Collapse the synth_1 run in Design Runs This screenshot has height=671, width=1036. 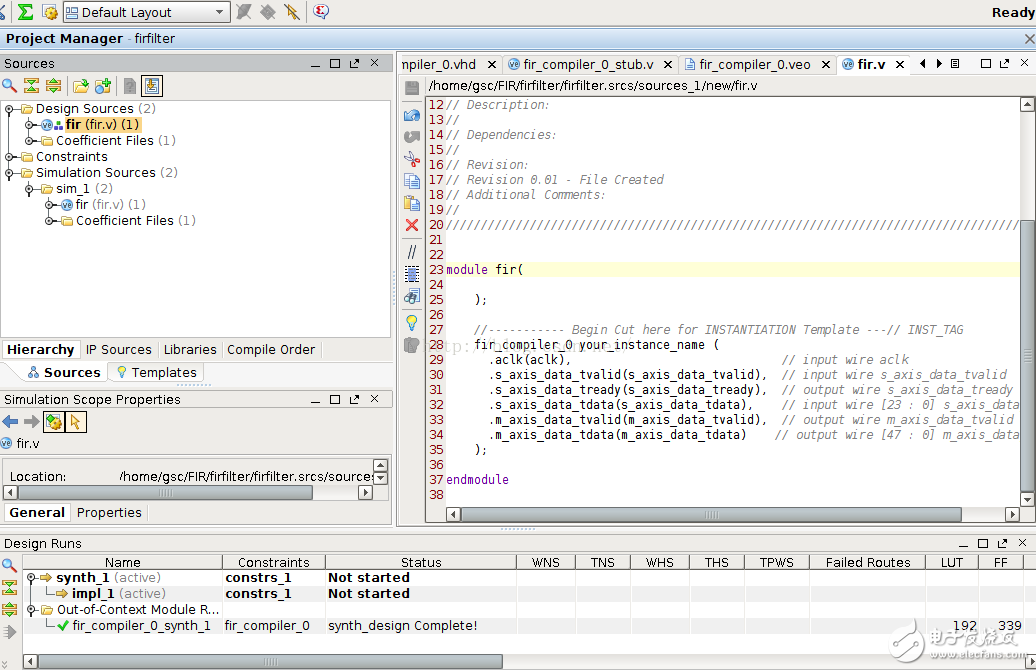(31, 578)
